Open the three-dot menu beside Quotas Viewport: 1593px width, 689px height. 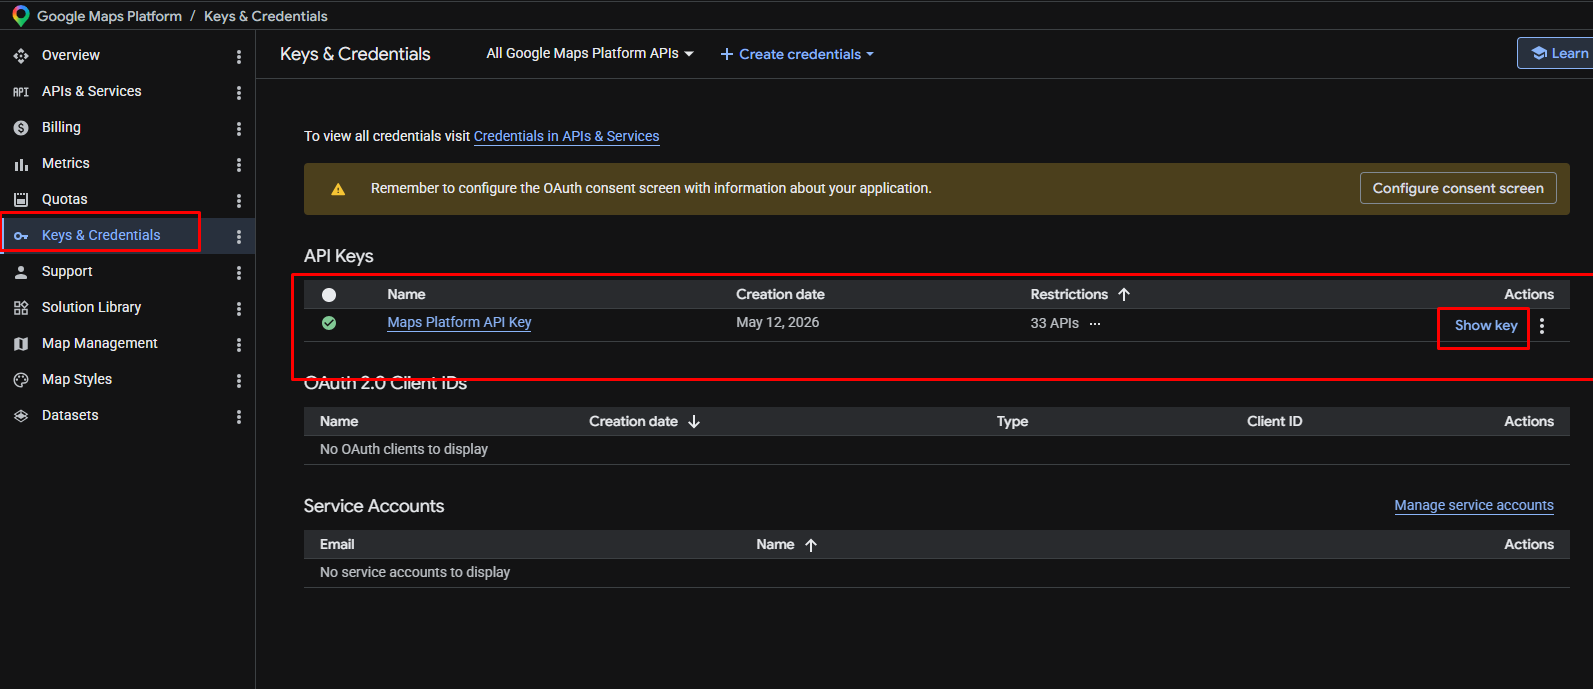tap(239, 201)
